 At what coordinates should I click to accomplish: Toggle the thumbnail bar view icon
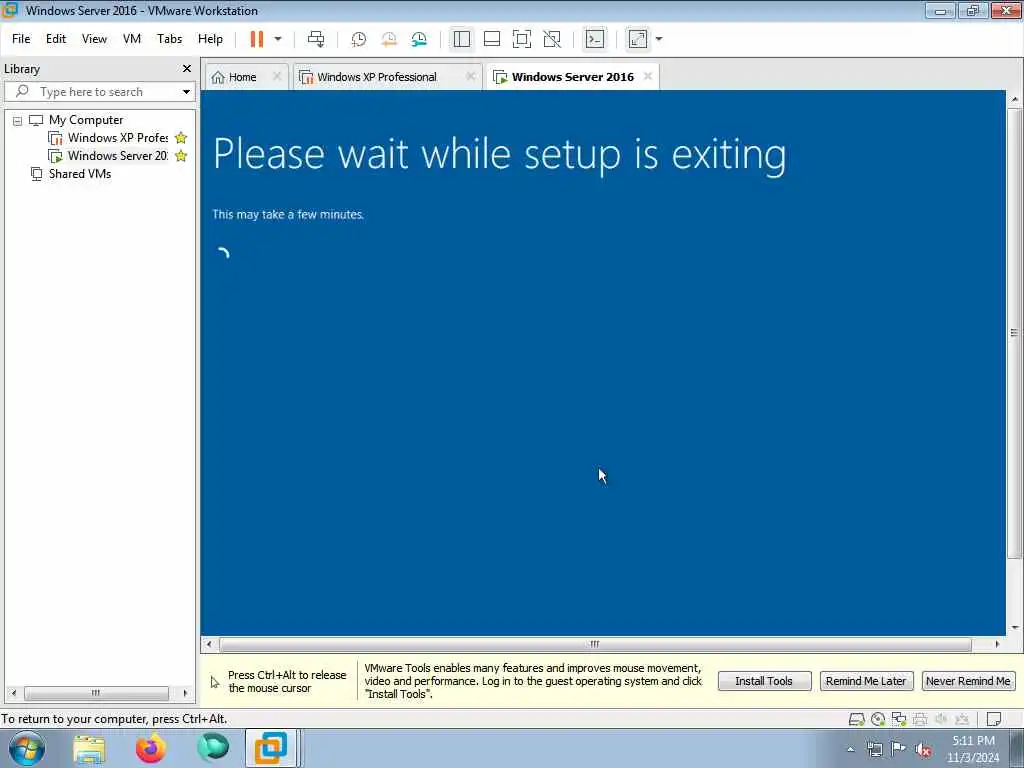pos(492,39)
